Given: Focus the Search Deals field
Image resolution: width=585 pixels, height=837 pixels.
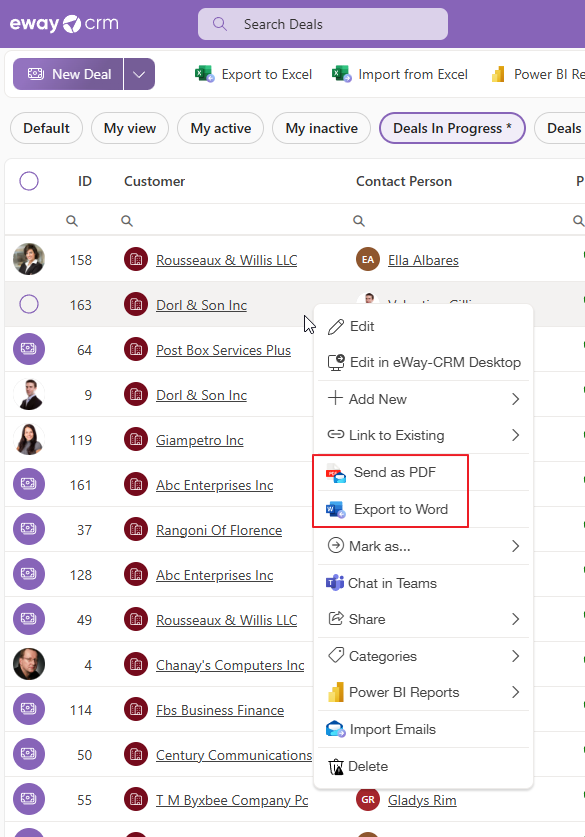Looking at the screenshot, I should point(323,24).
